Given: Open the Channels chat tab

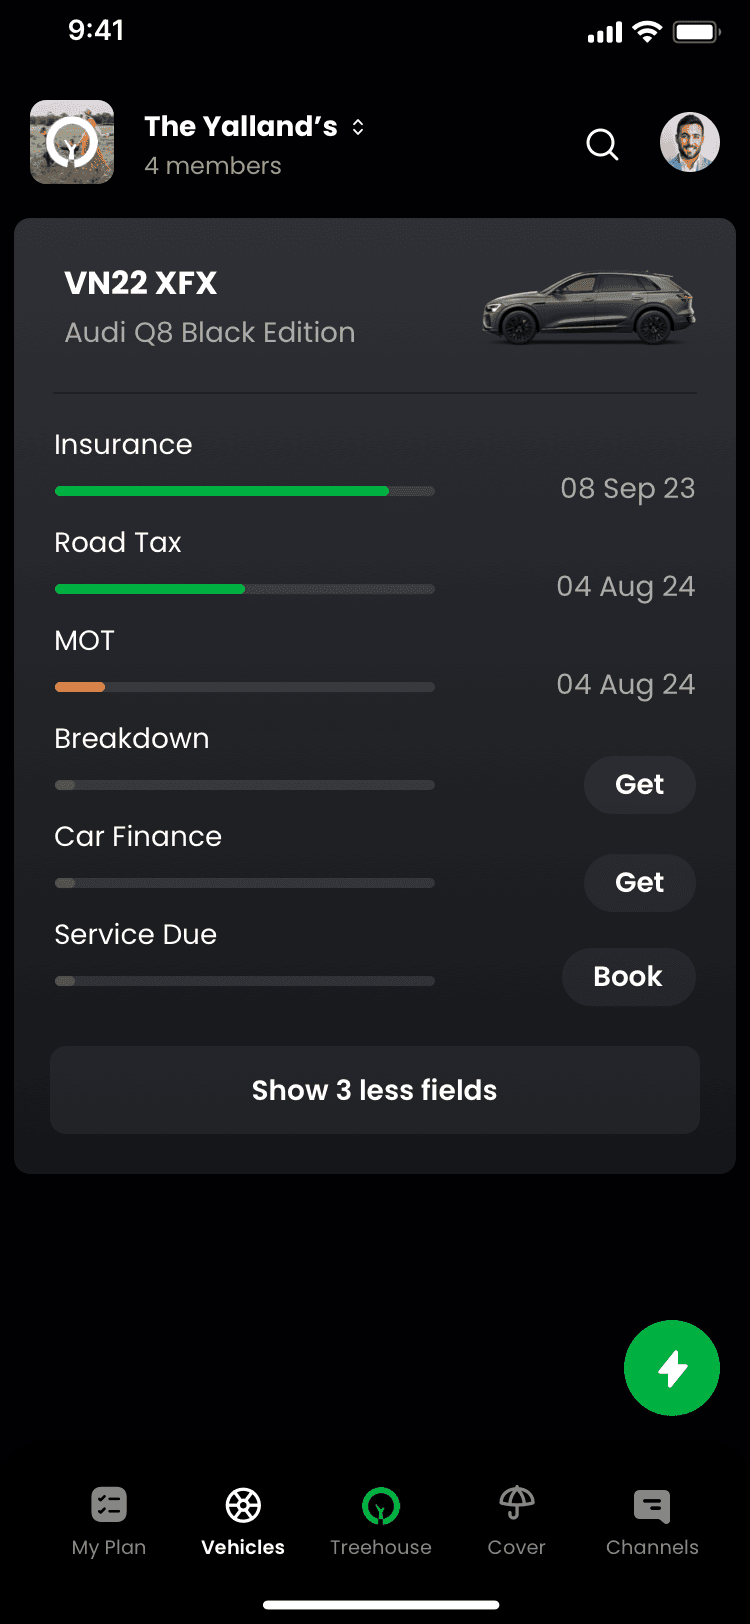Looking at the screenshot, I should [652, 1522].
